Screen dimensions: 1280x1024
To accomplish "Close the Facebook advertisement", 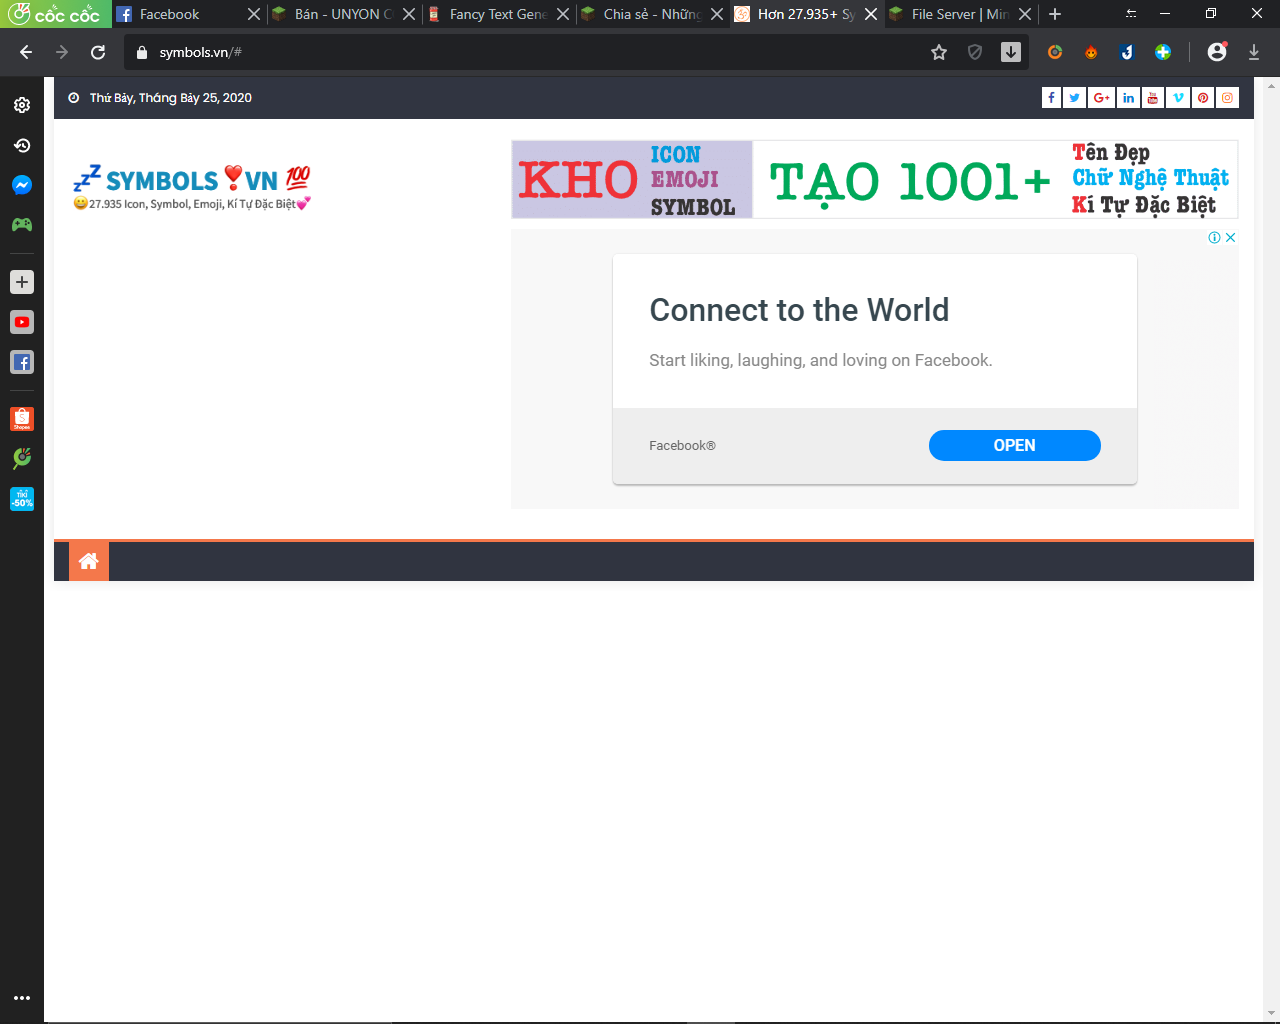I will pos(1231,238).
